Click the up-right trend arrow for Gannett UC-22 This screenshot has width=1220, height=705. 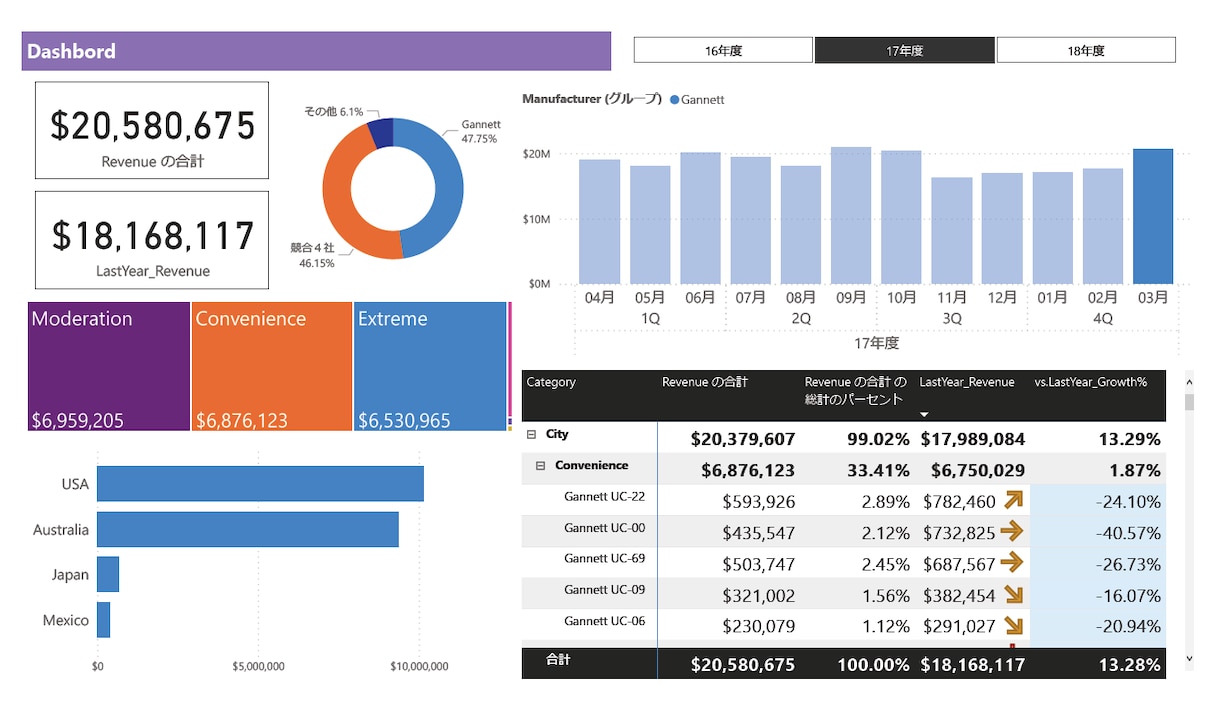[1014, 500]
